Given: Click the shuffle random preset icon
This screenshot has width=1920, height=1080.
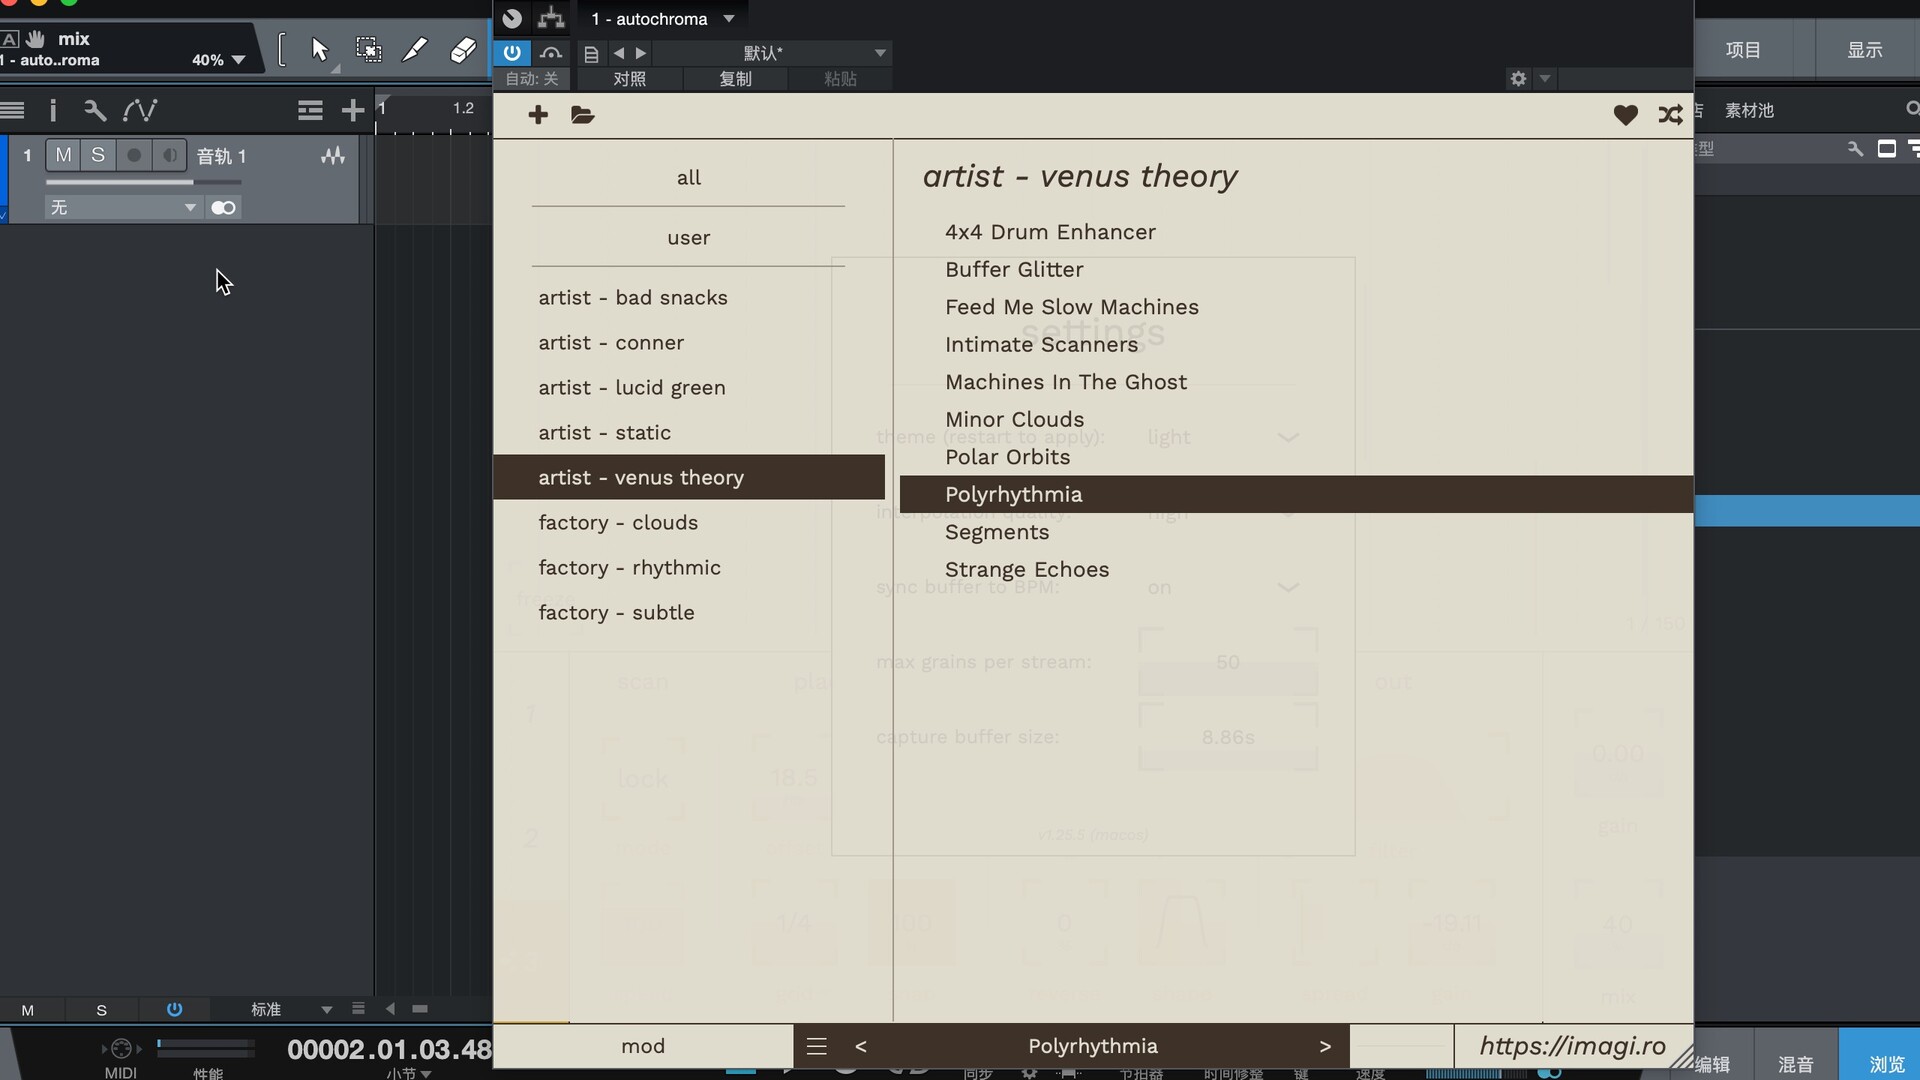Looking at the screenshot, I should click(x=1670, y=115).
